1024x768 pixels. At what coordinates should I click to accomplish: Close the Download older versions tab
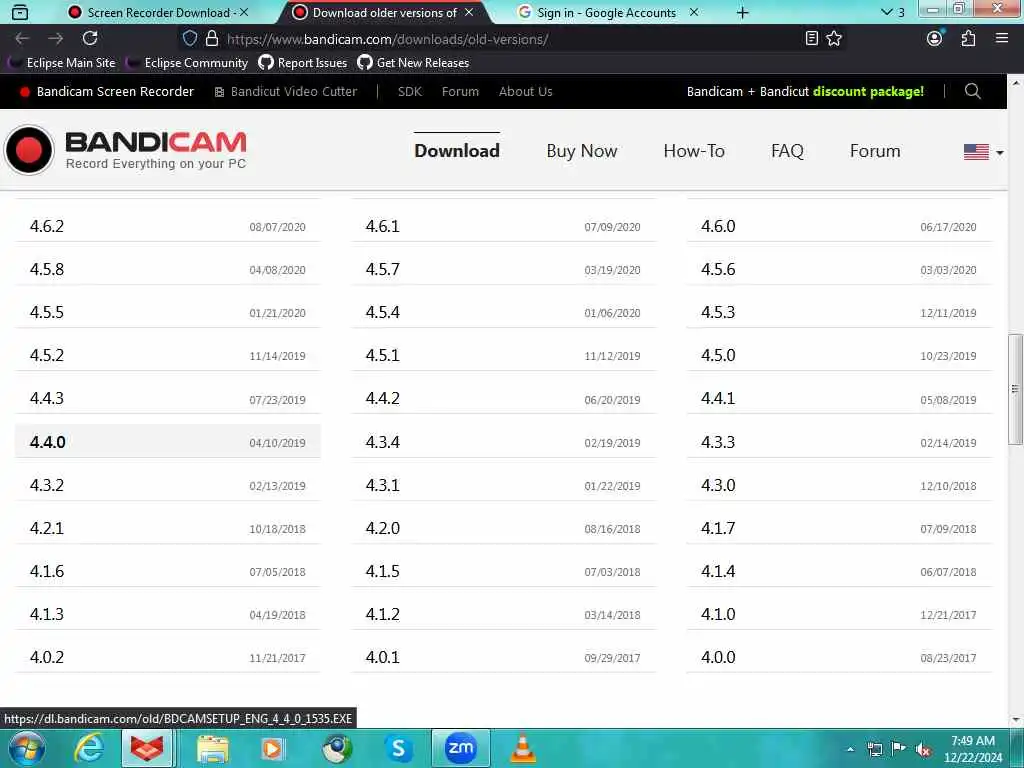469,12
